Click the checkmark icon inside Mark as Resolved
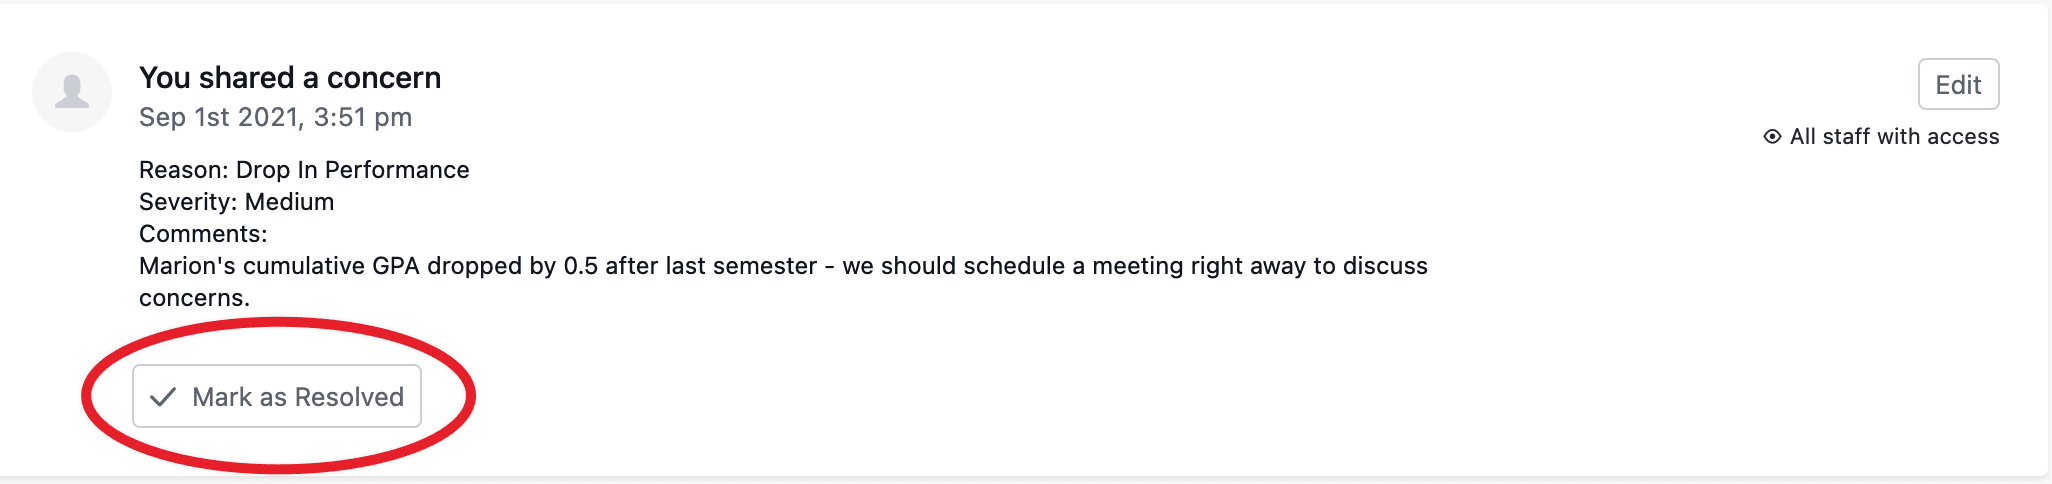The width and height of the screenshot is (2052, 484). 163,397
